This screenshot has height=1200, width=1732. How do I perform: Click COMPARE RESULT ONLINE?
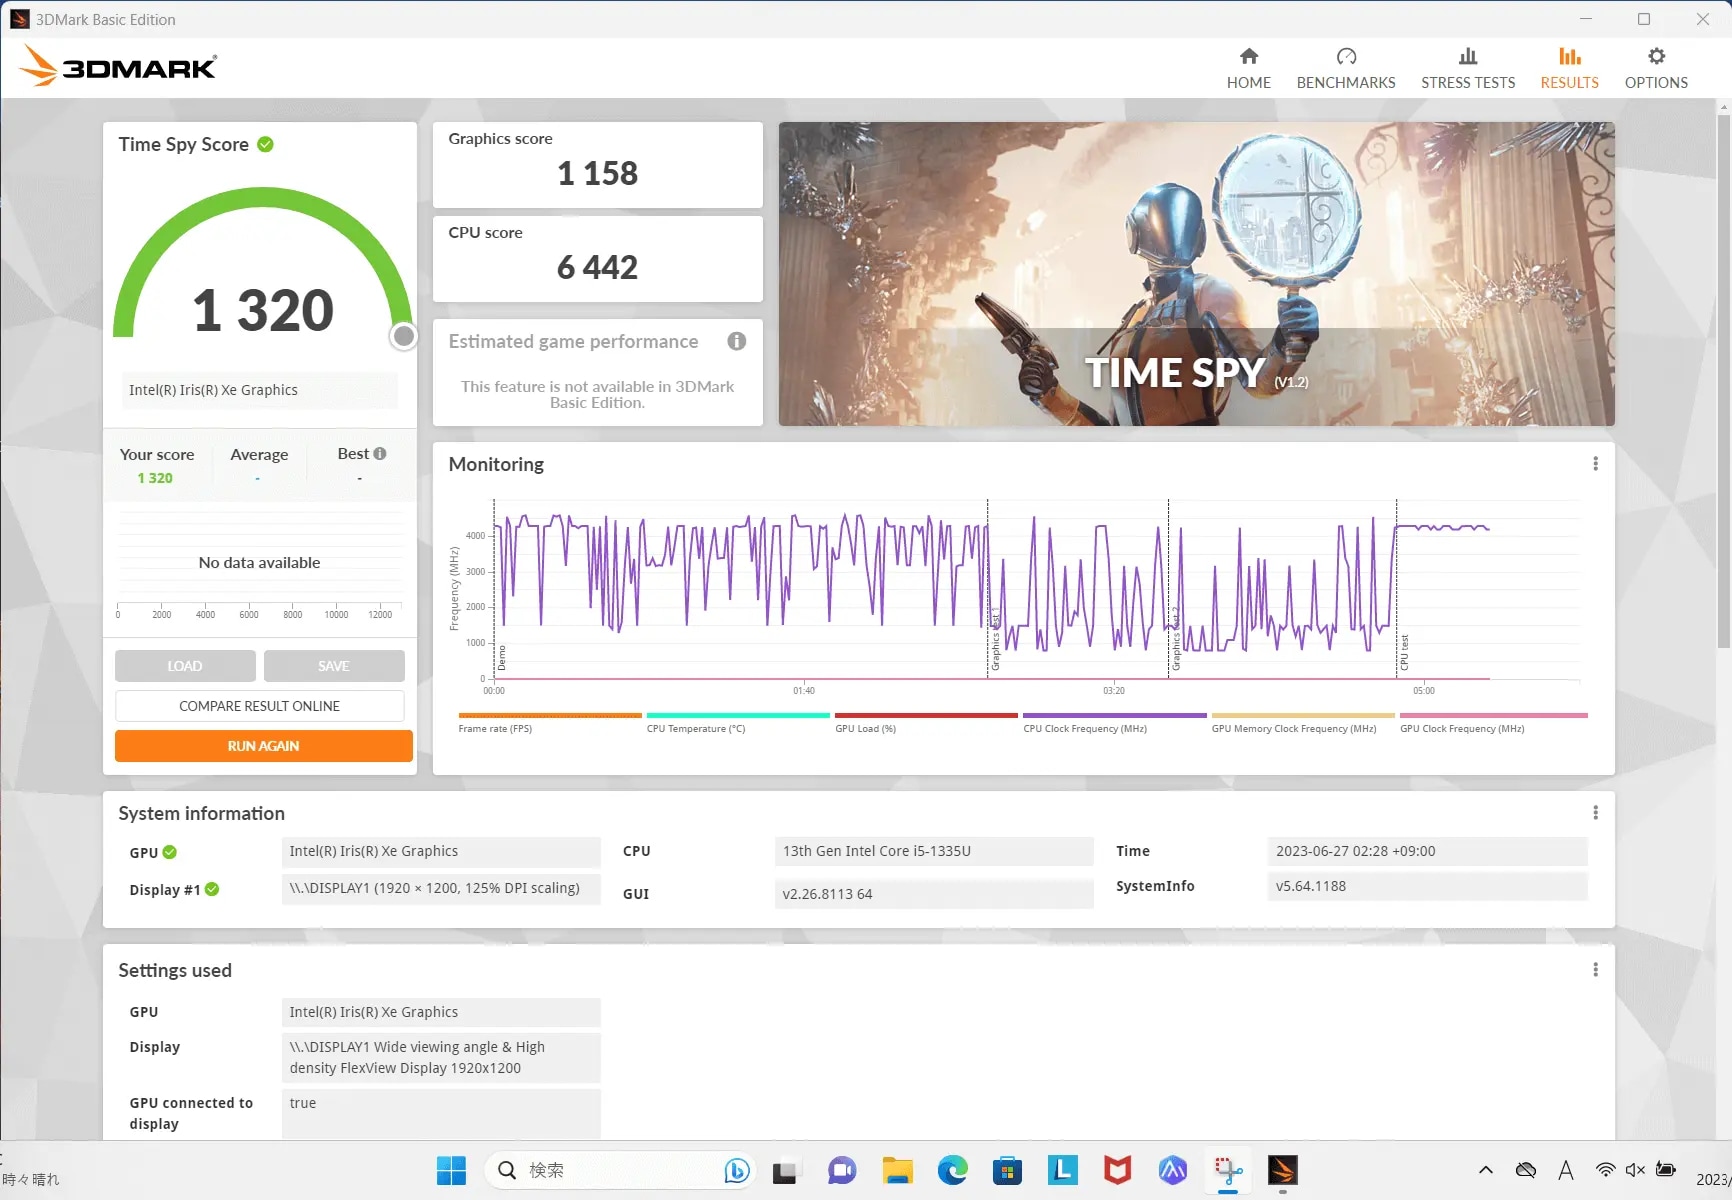(260, 706)
